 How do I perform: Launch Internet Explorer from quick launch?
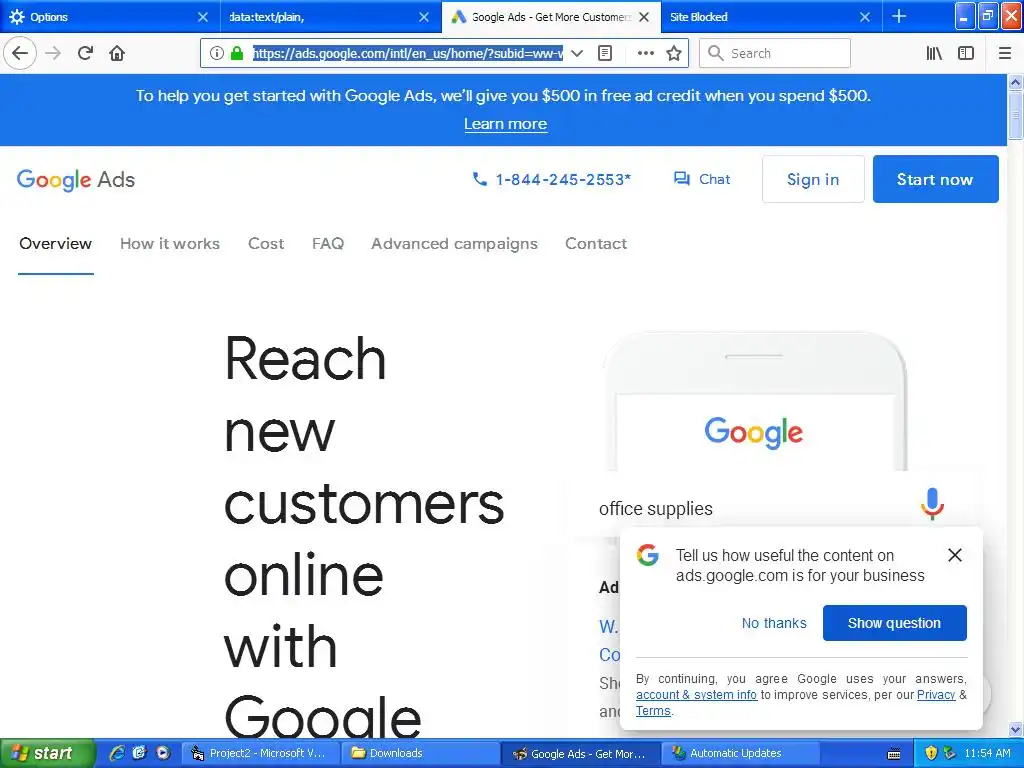point(117,753)
